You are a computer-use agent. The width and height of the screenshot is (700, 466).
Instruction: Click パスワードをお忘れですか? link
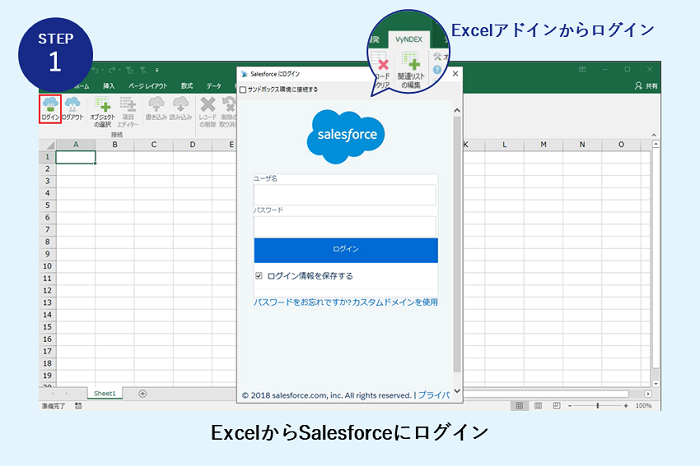coord(302,302)
